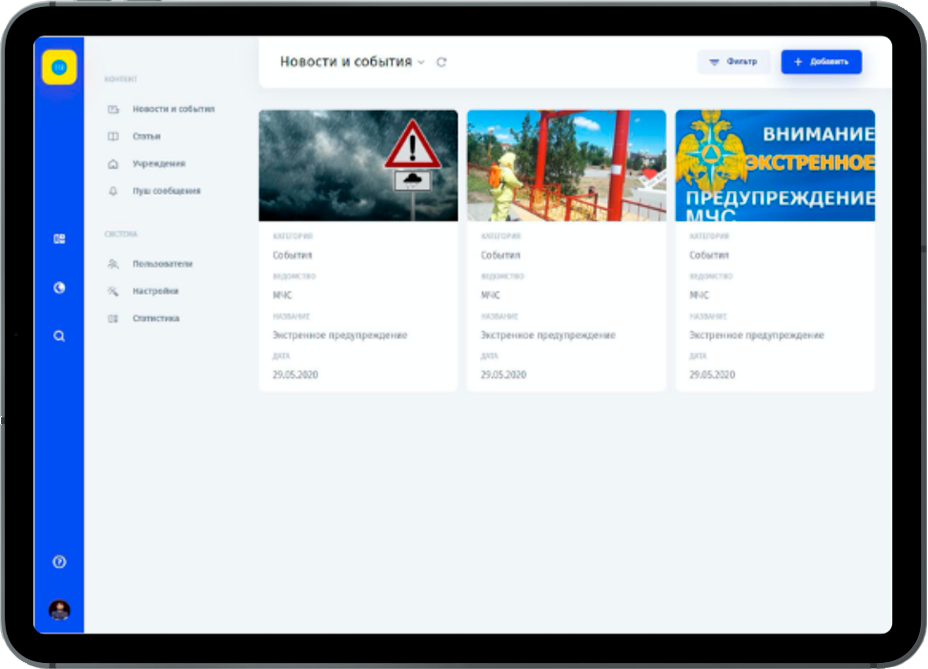Go to Учреждения section

coord(159,163)
